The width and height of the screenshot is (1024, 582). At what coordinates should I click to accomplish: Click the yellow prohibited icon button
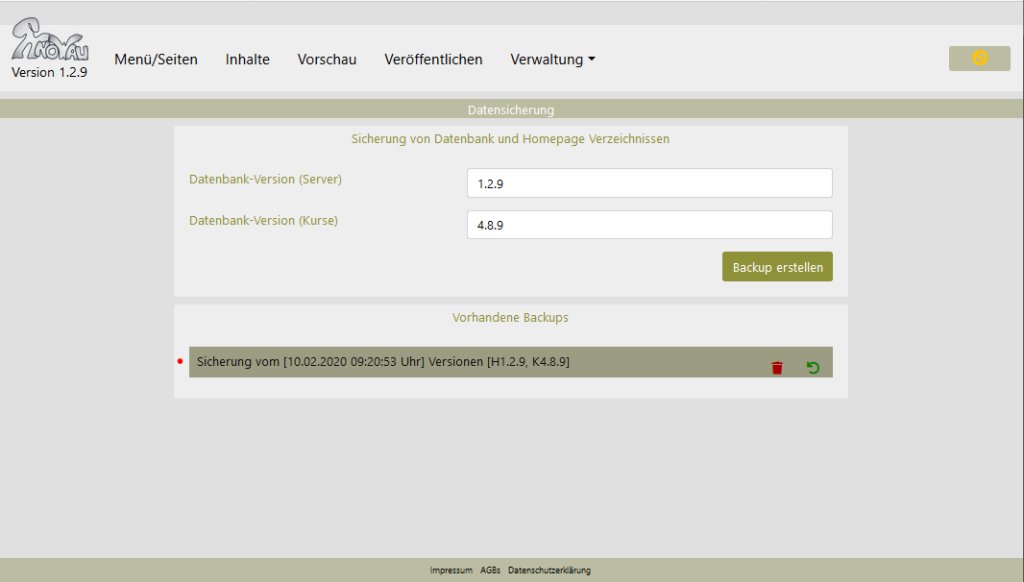click(x=979, y=59)
